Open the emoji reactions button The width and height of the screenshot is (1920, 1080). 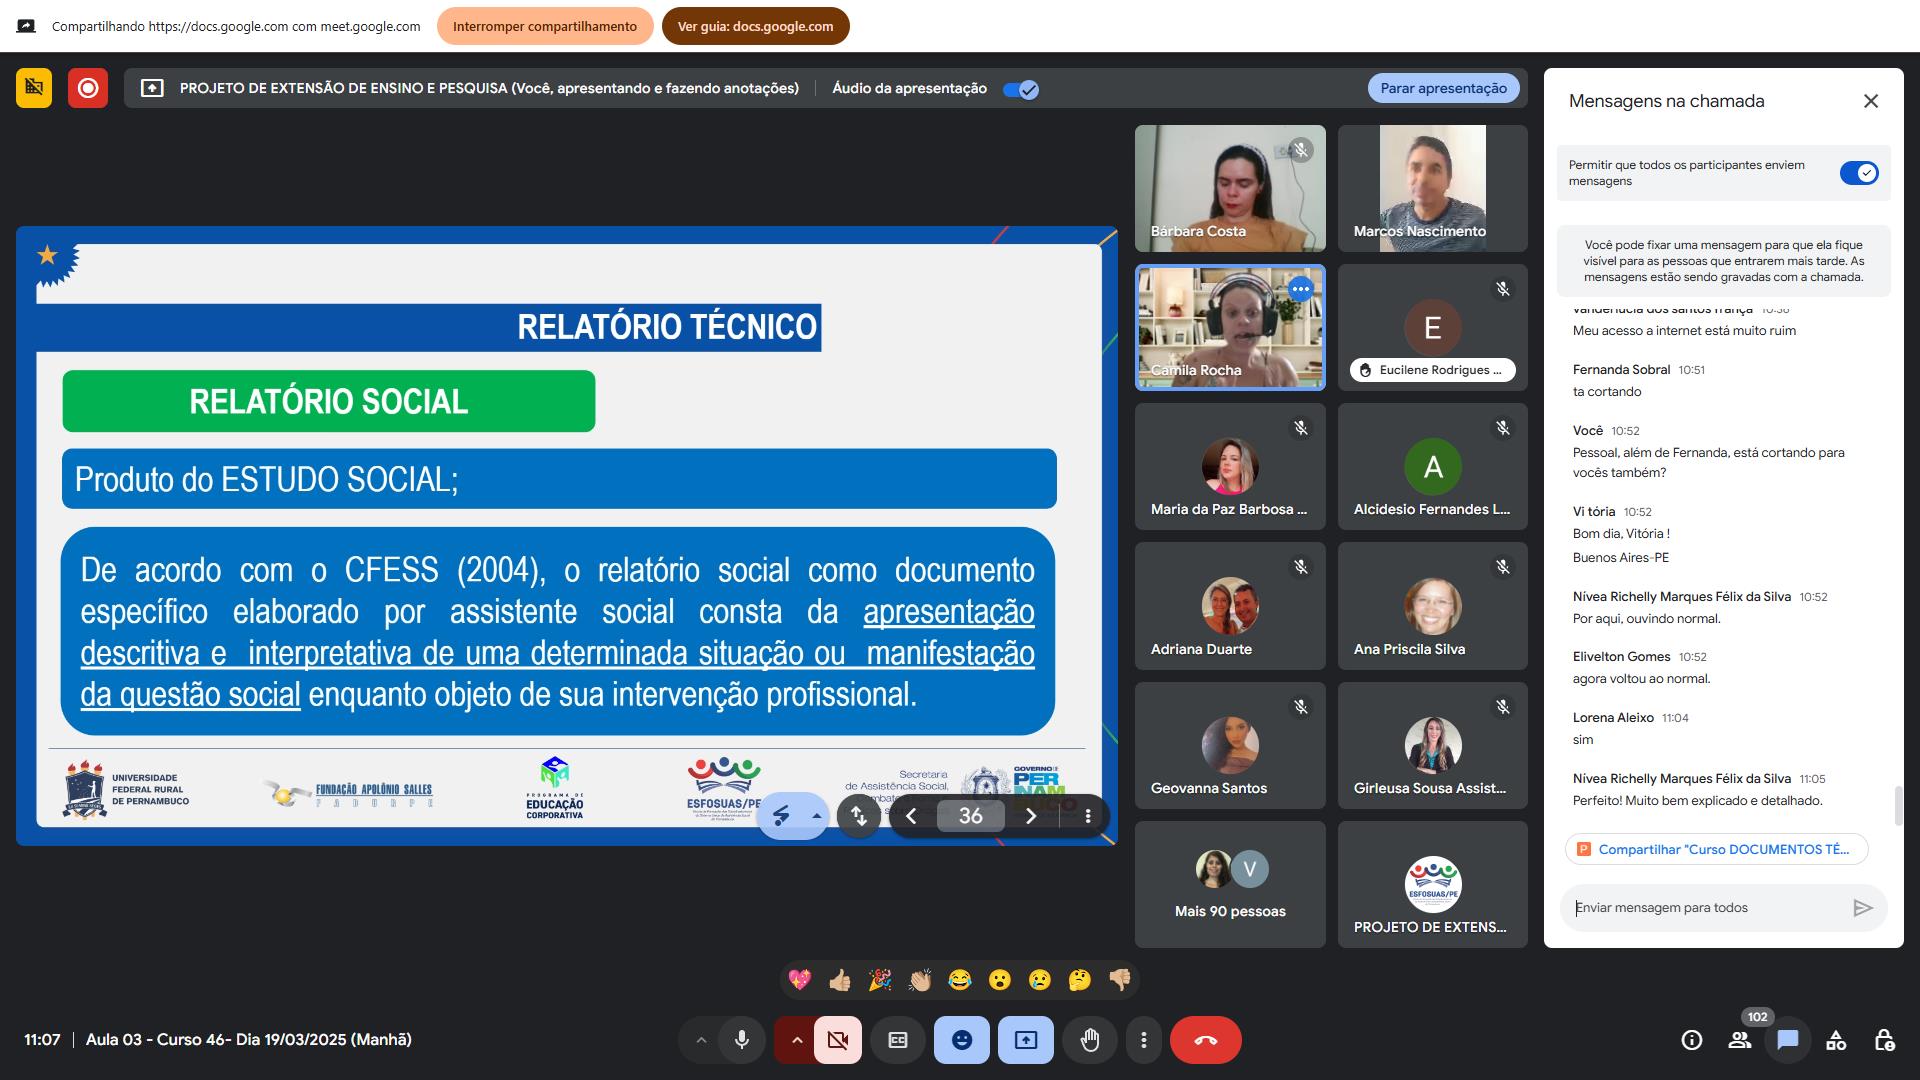961,1040
